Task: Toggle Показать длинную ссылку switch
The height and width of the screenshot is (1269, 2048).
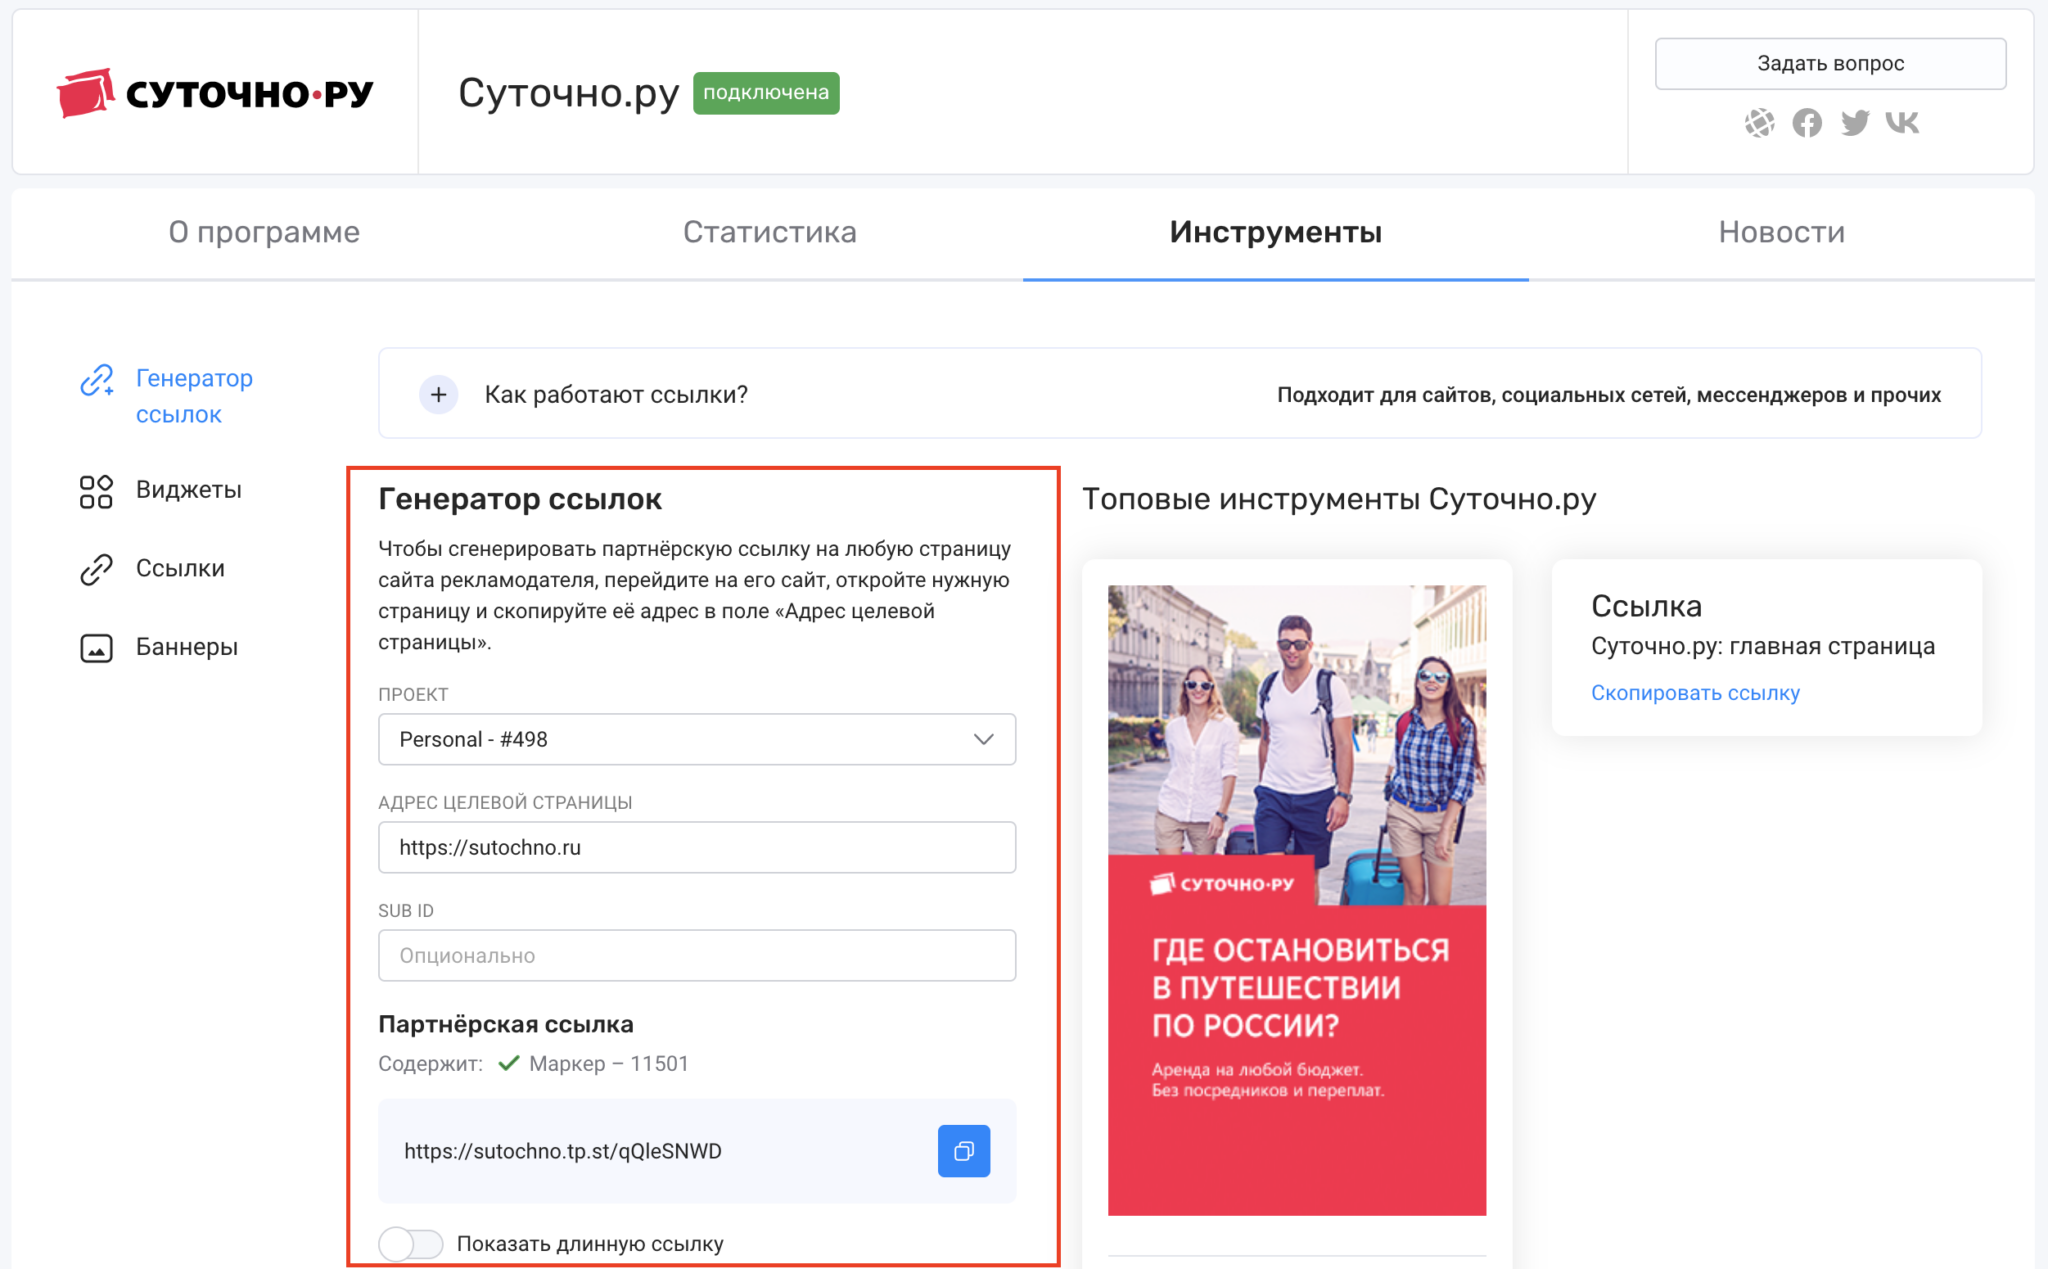Action: pyautogui.click(x=411, y=1244)
